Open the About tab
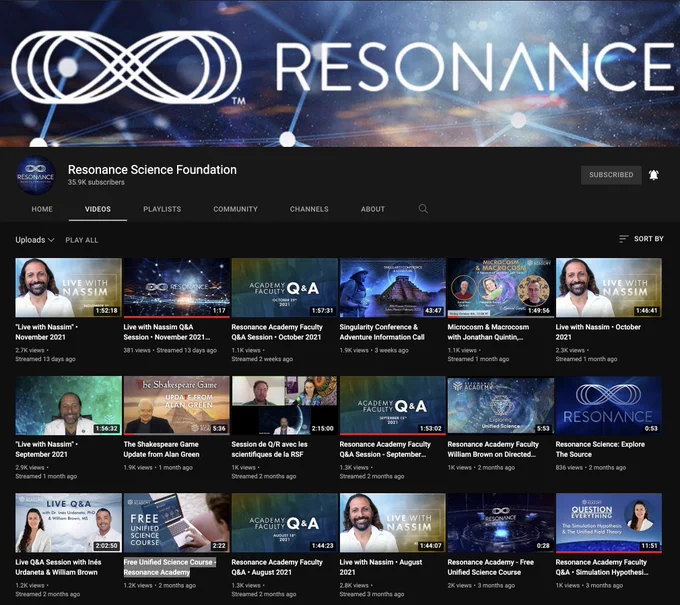This screenshot has width=680, height=605. [373, 209]
